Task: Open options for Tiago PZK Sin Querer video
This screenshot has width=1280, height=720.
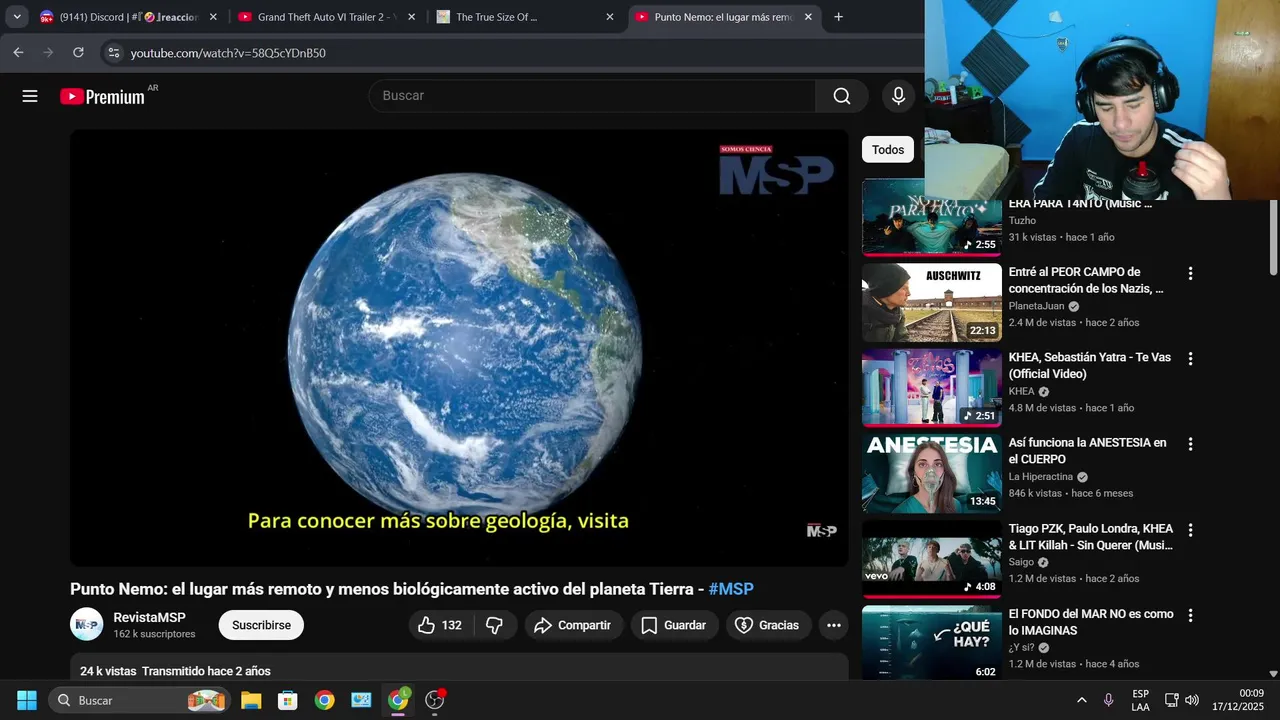Action: click(1190, 529)
